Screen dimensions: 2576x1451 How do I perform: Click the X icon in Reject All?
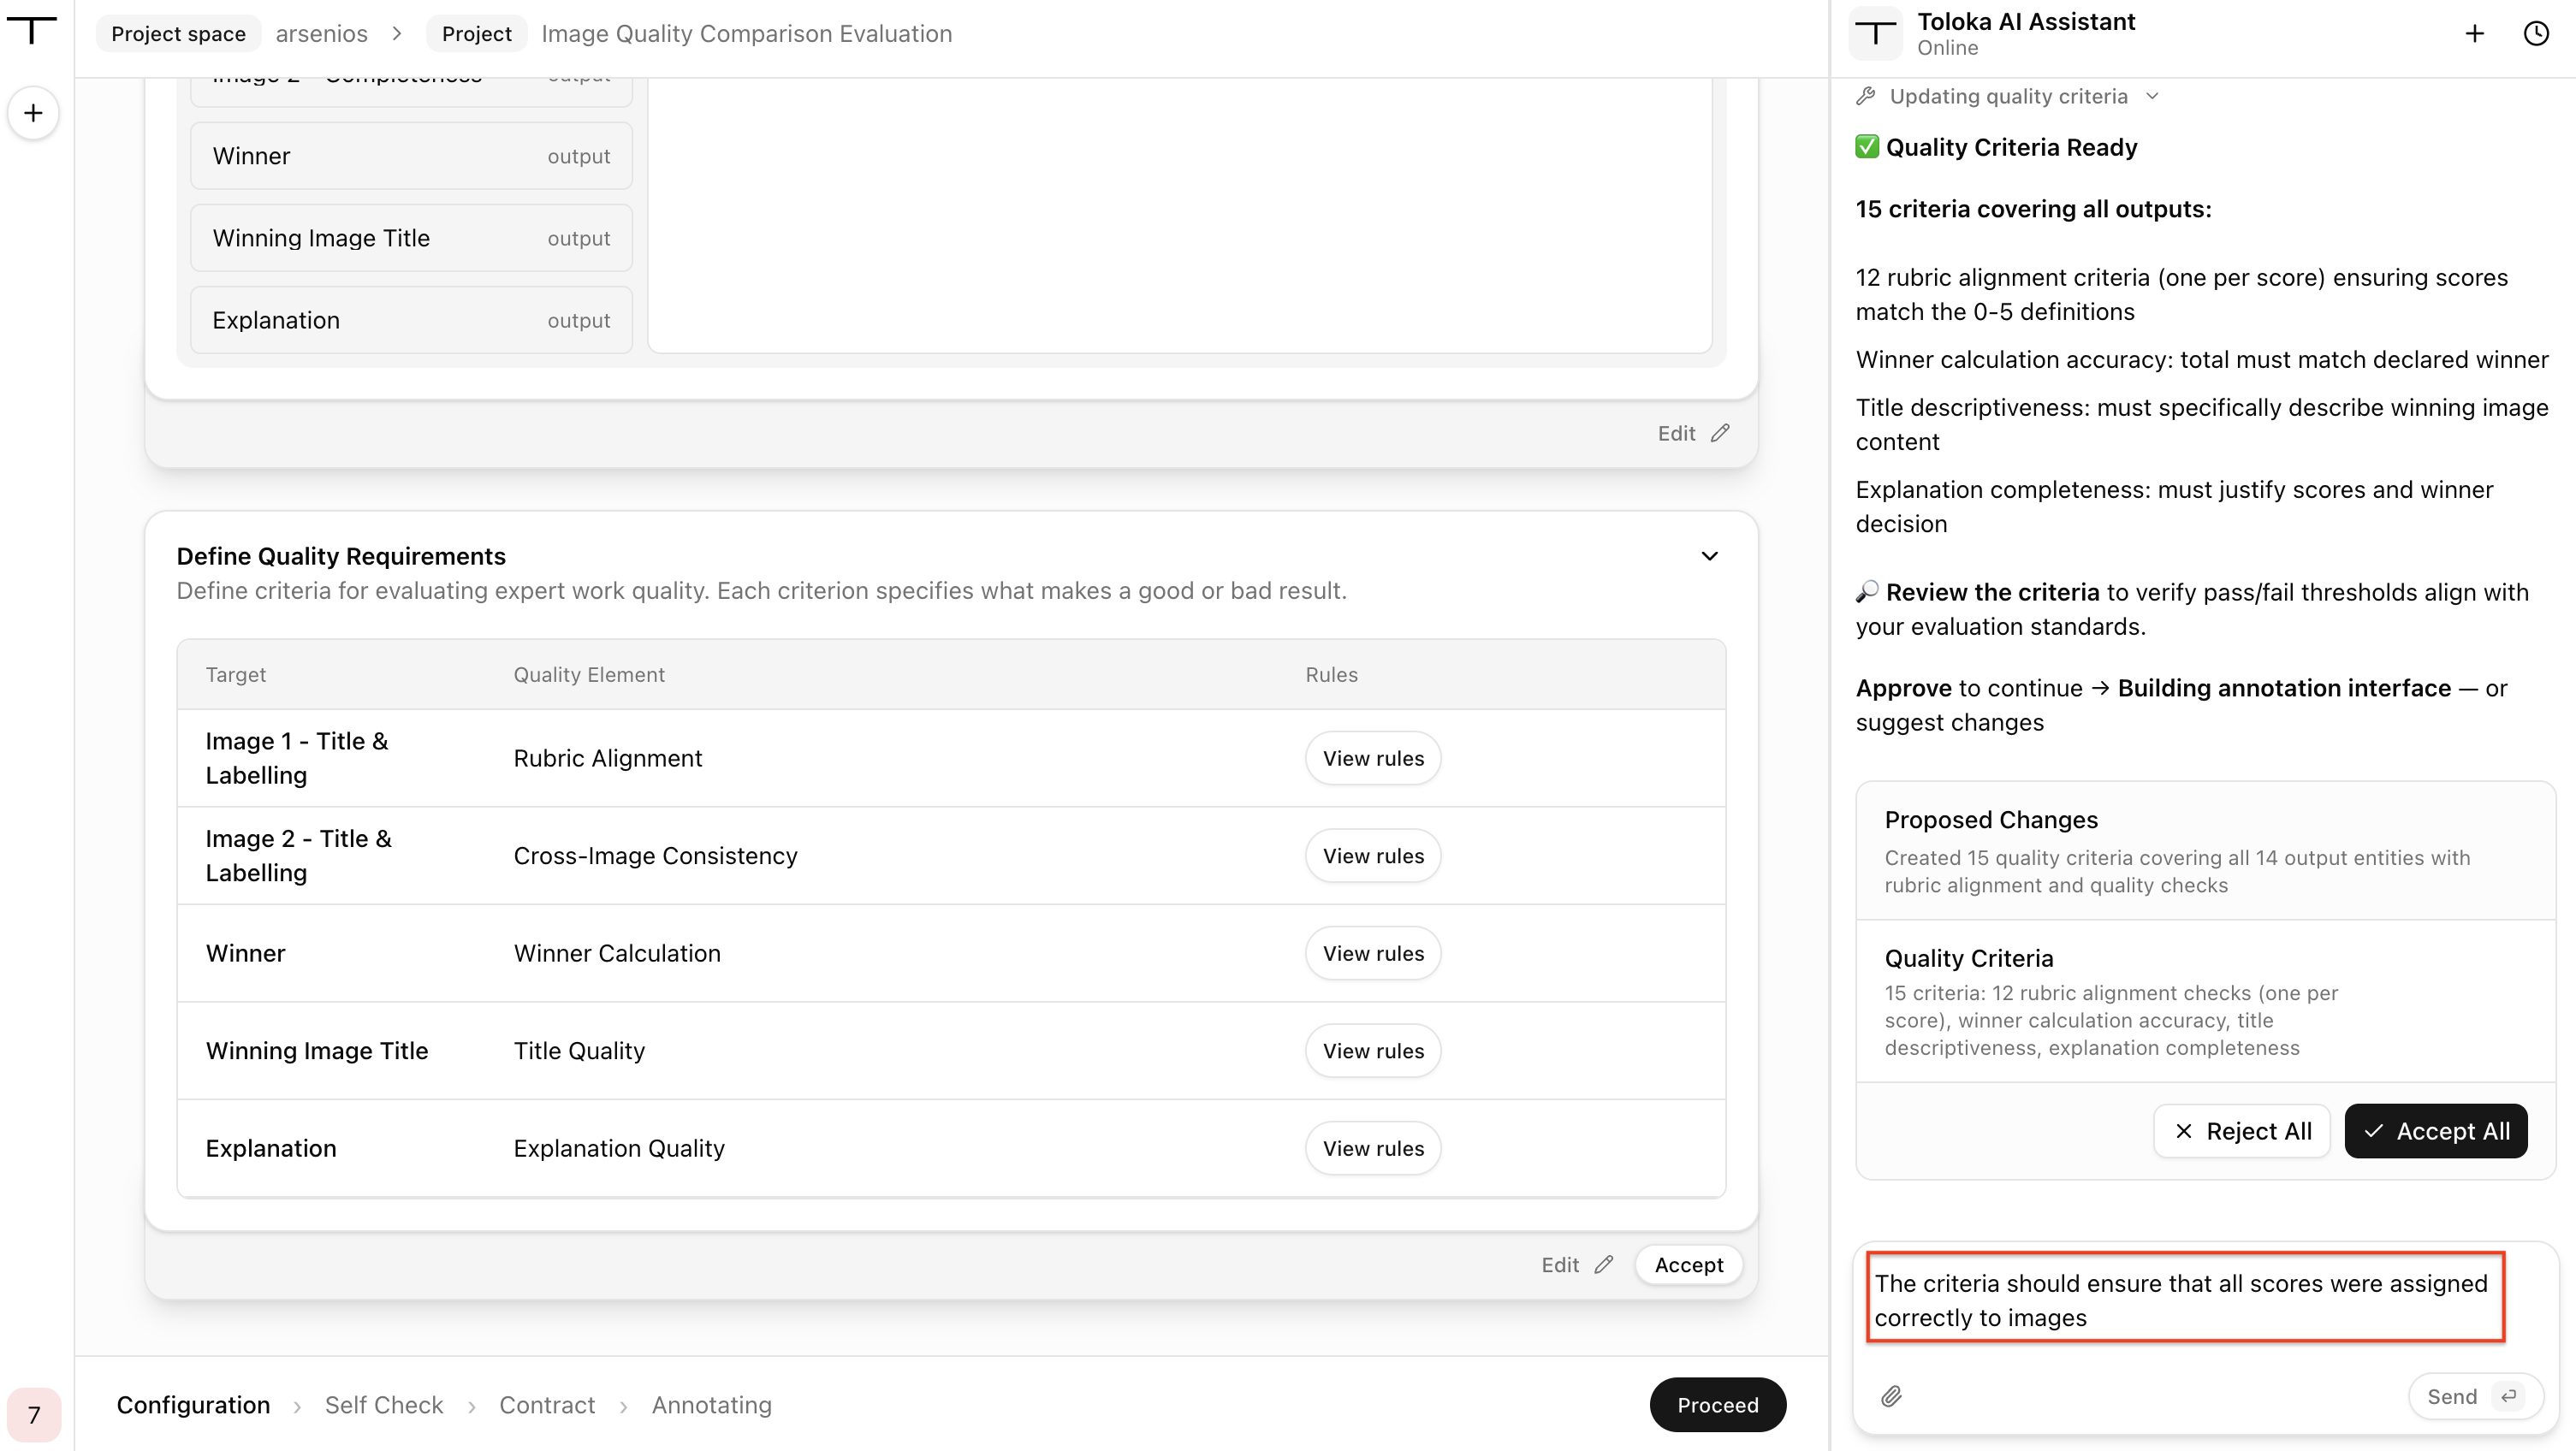pos(2184,1131)
